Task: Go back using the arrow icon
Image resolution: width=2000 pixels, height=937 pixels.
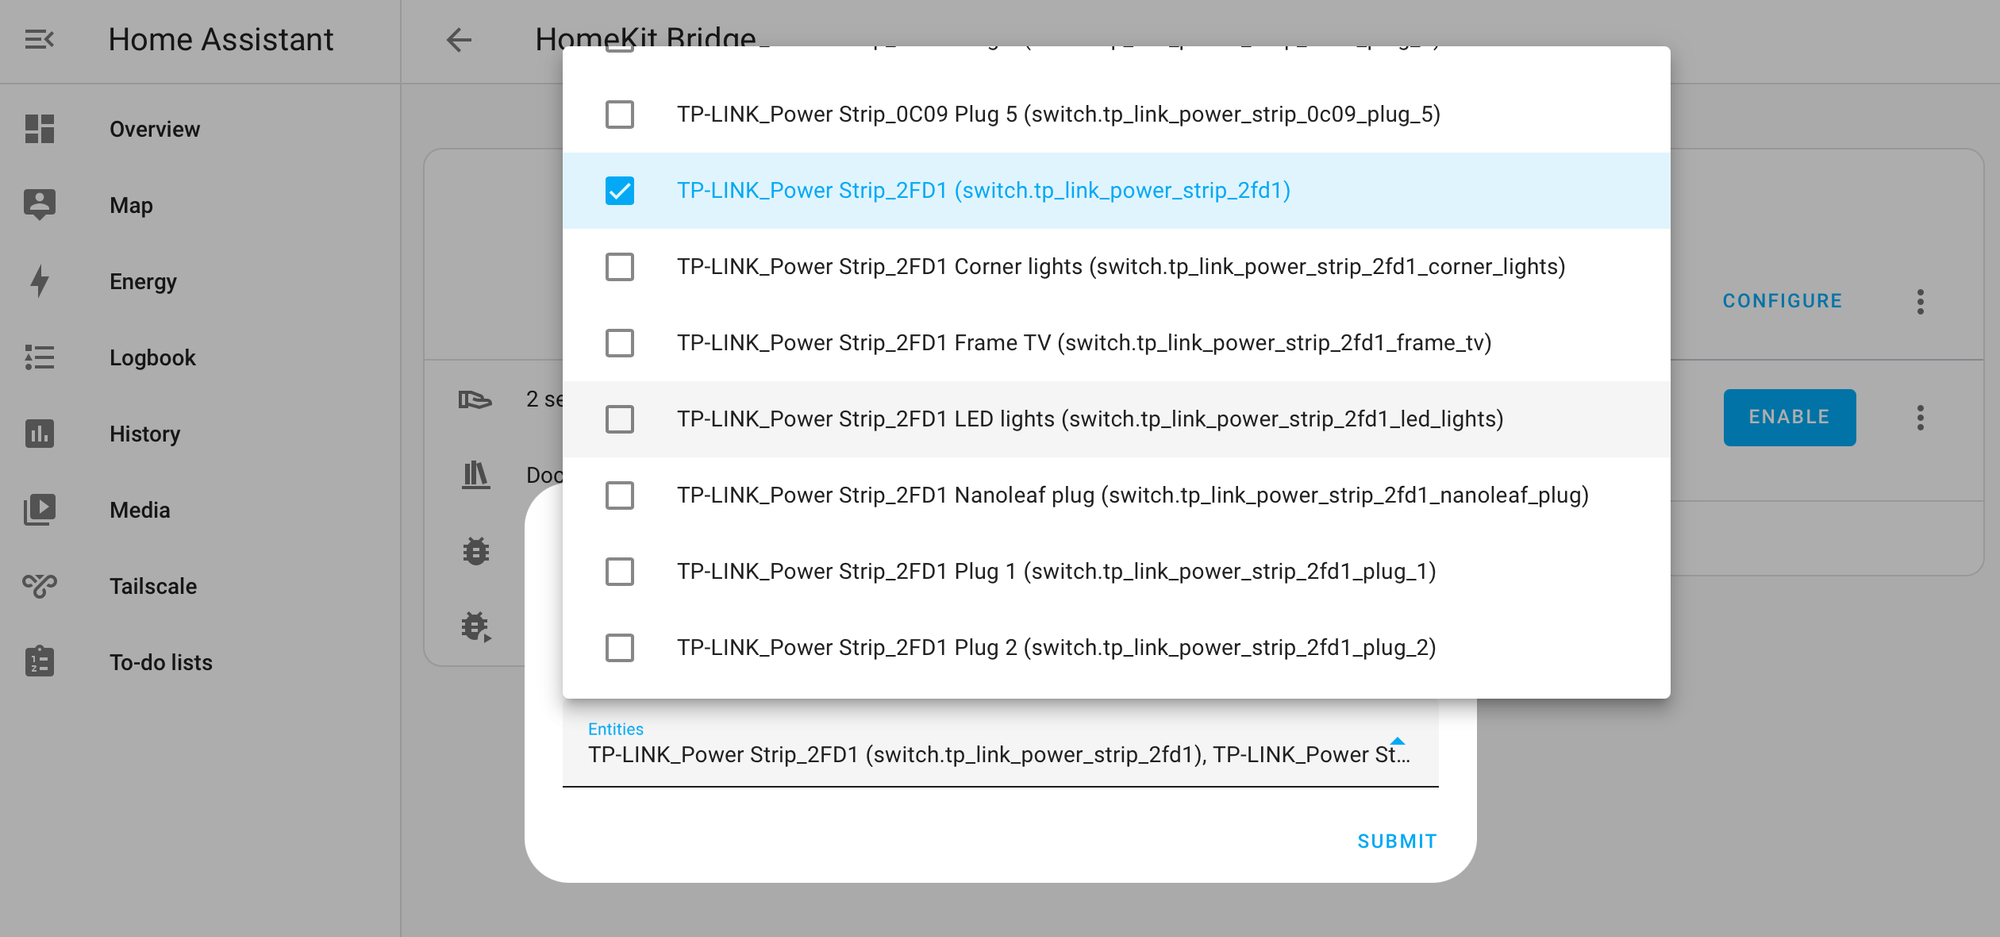Action: (459, 40)
